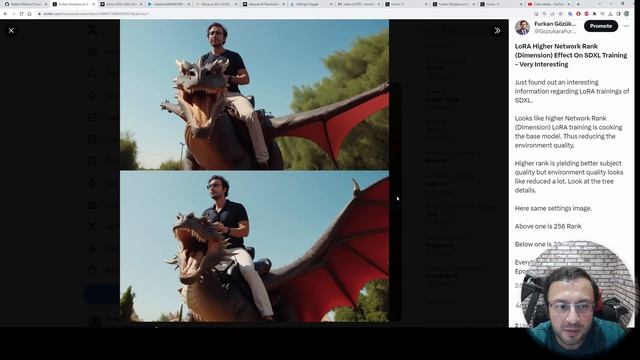Screen dimensions: 640x360
Task: Open the @GozukaraFur... handle link
Action: 555,31
